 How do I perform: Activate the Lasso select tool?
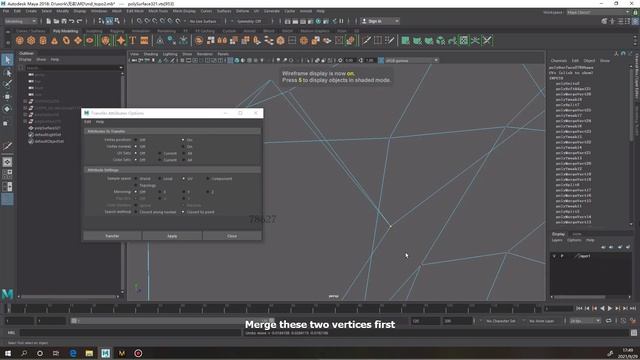[x=7, y=73]
